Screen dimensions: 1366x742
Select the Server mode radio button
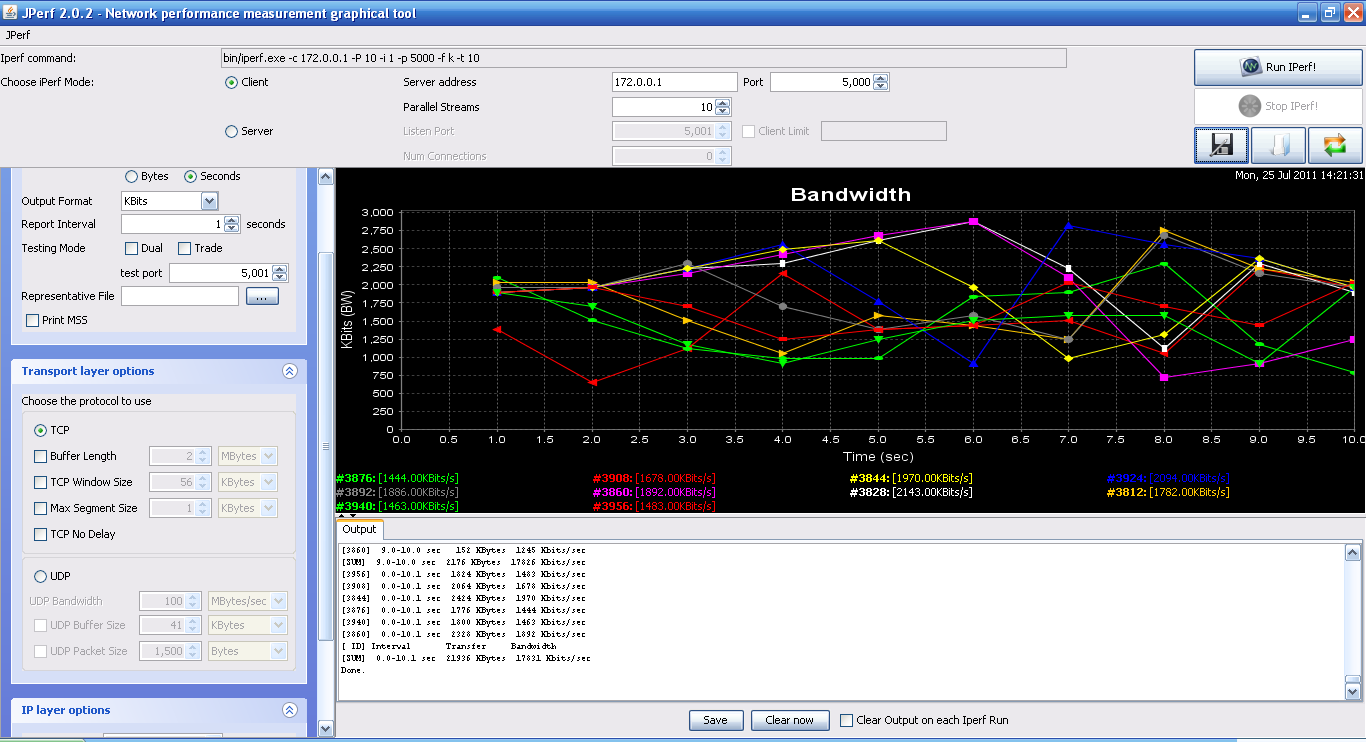click(232, 131)
